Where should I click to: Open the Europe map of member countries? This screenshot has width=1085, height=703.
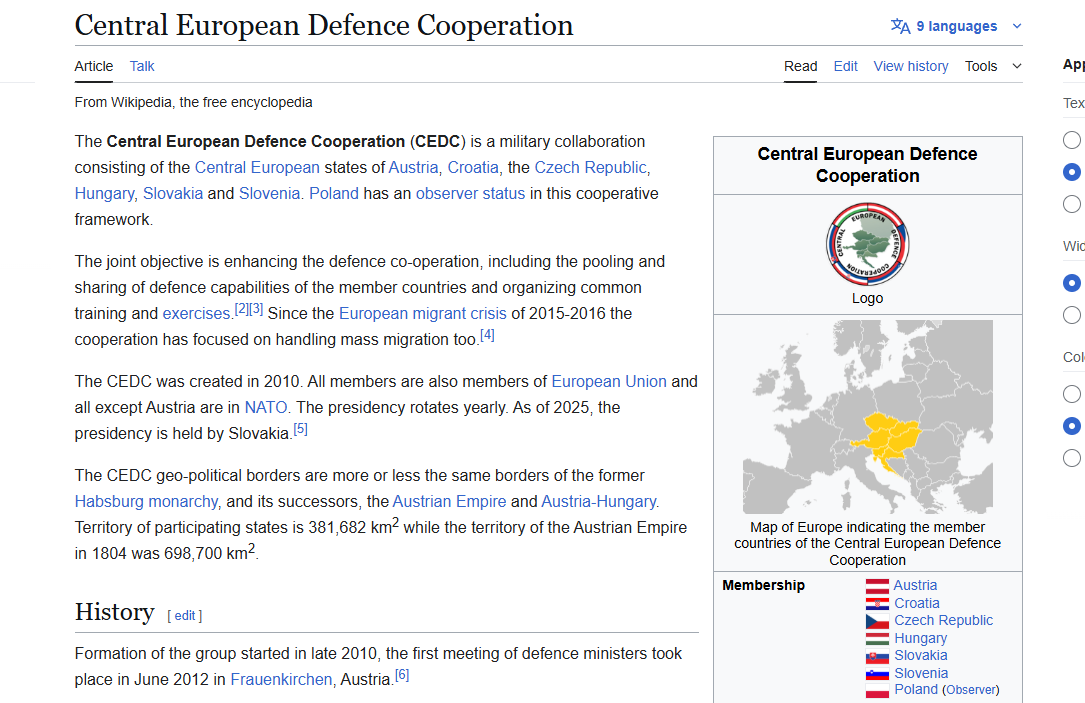click(x=868, y=417)
